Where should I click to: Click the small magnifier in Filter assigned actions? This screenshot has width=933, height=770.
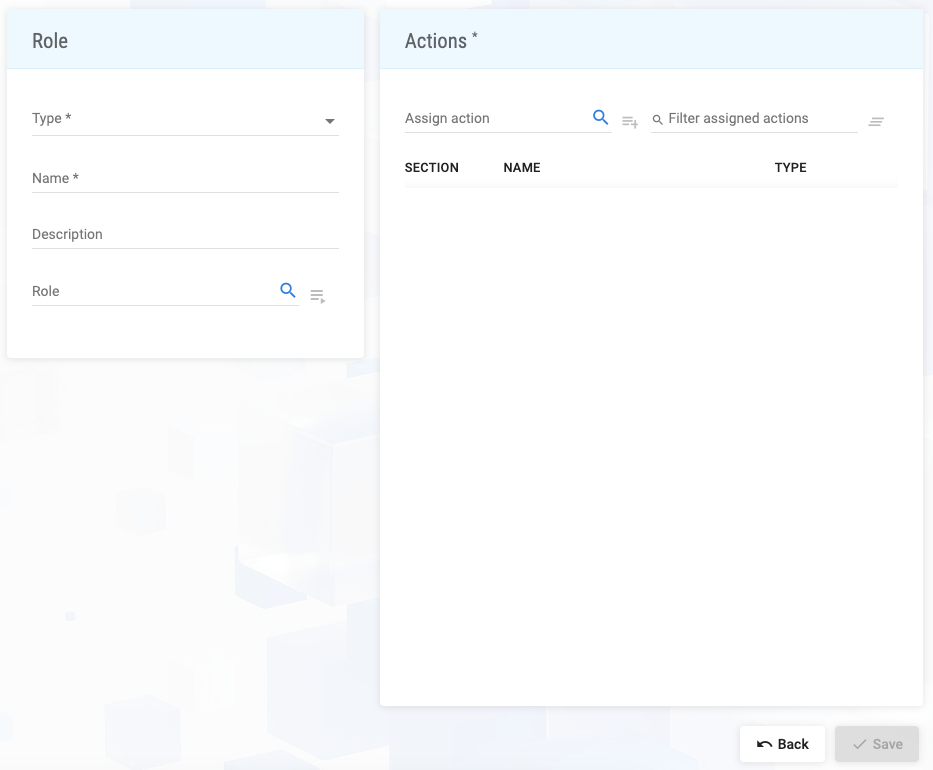pyautogui.click(x=657, y=119)
